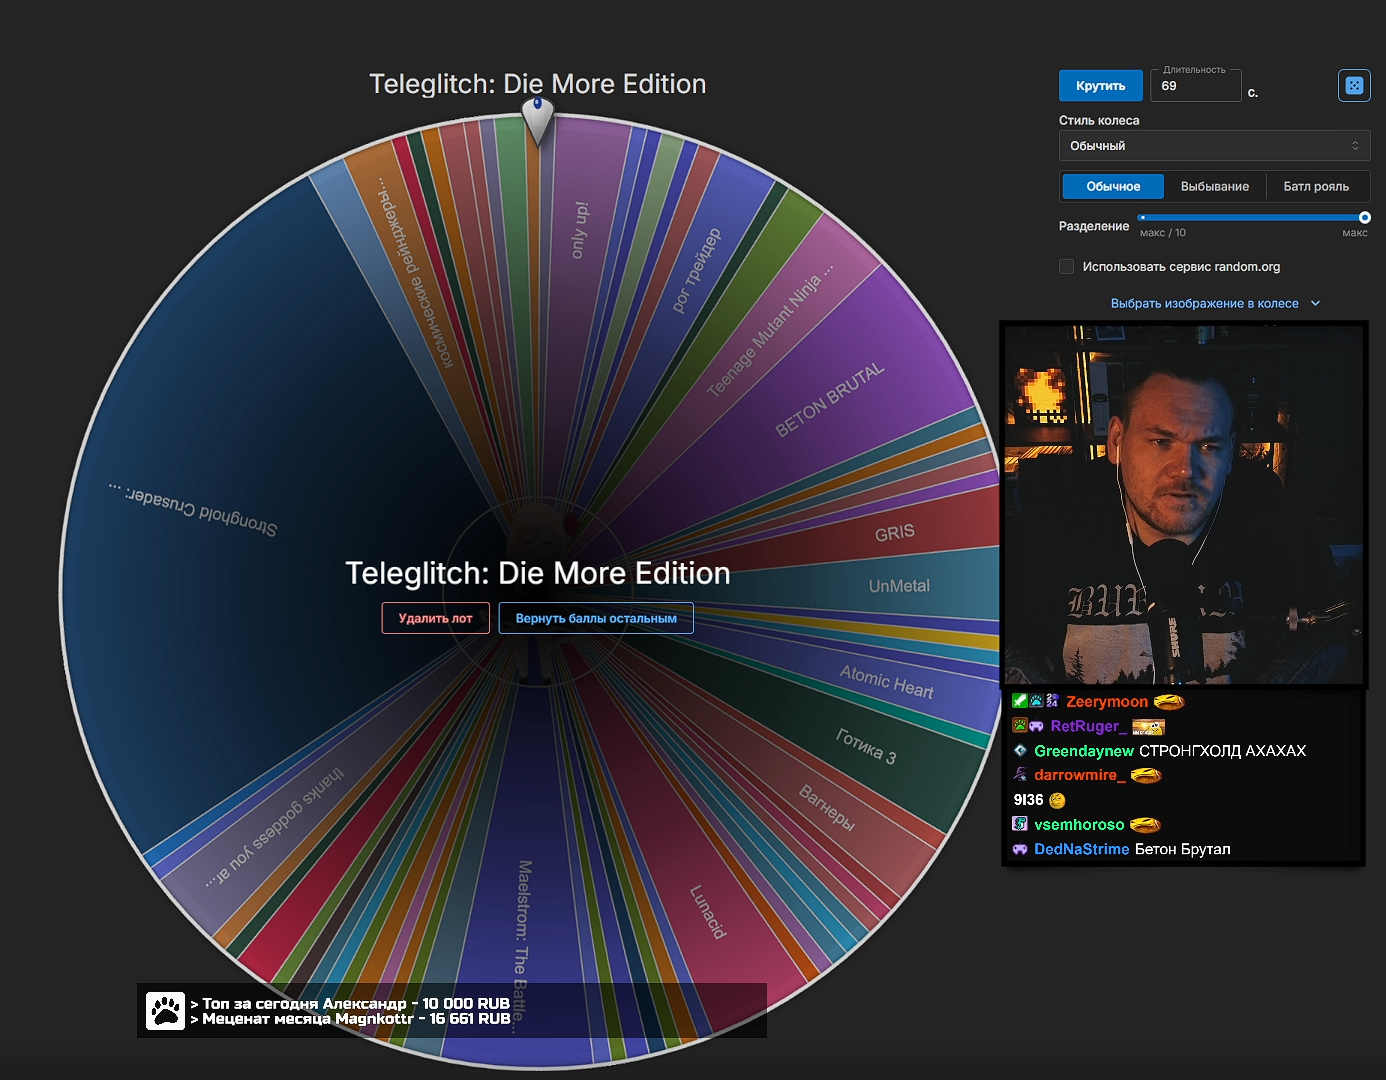The image size is (1386, 1080).
Task: Click the thanks goddess you ar... segment
Action: (x=274, y=828)
